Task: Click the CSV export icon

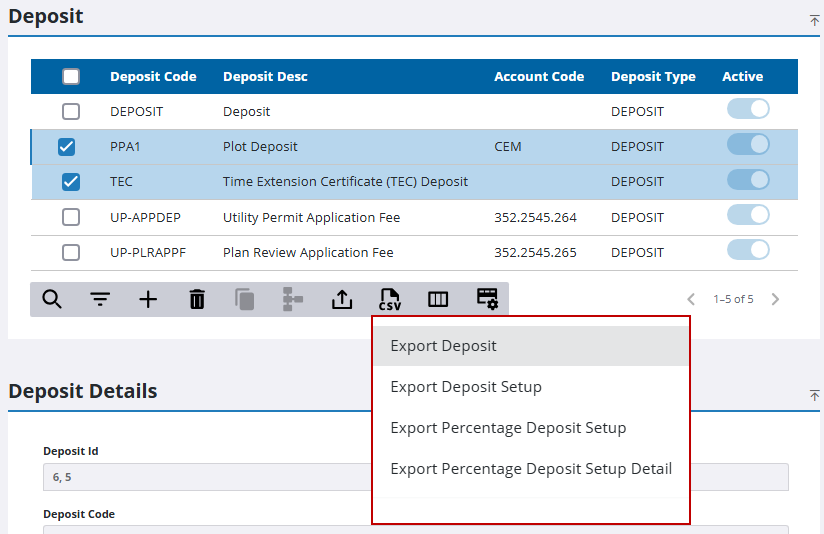Action: point(390,299)
